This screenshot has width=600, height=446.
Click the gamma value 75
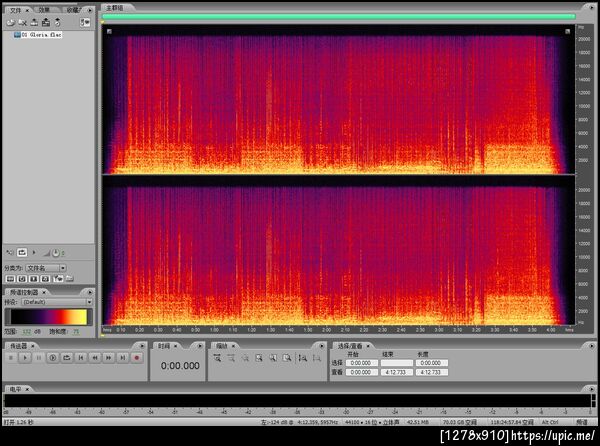pos(76,332)
